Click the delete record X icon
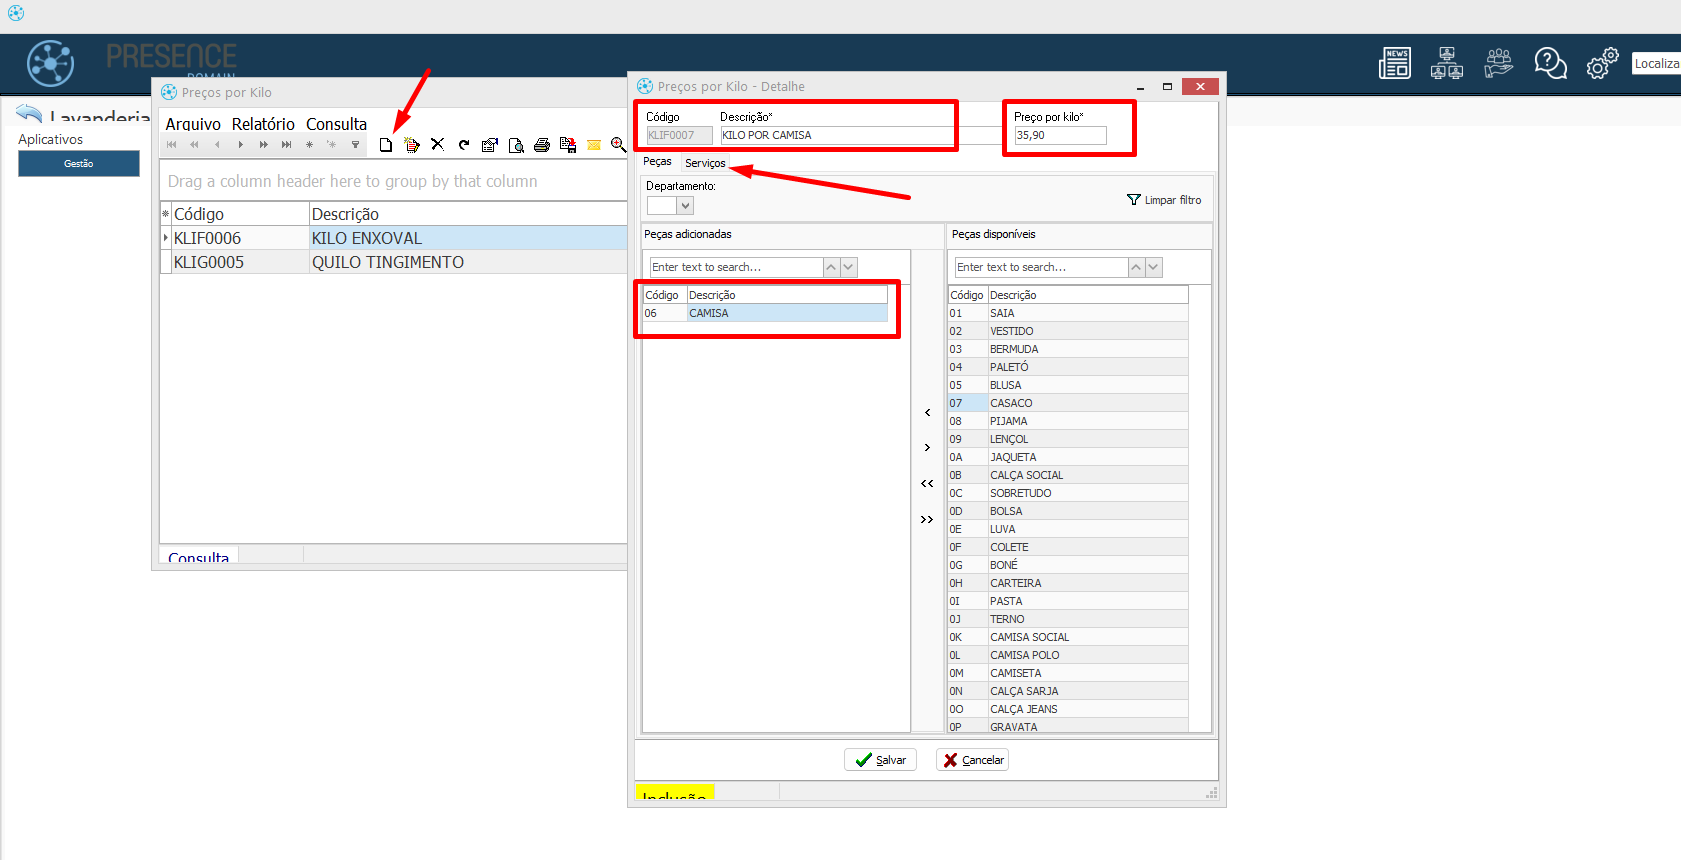 437,145
